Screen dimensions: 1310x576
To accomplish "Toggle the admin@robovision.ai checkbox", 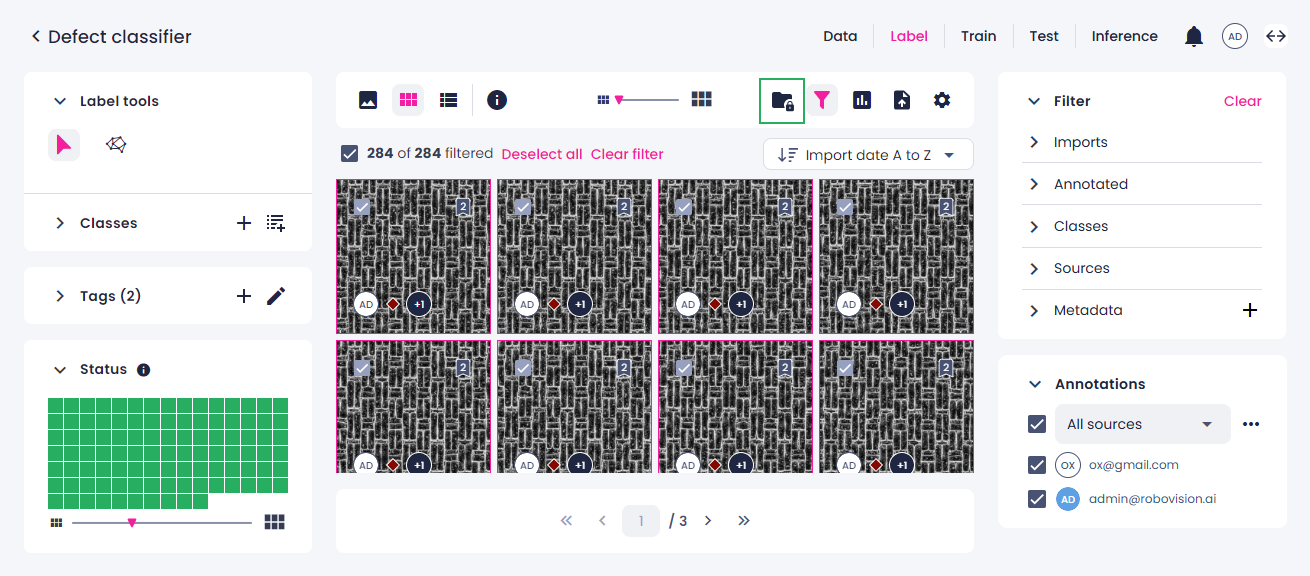I will pos(1037,498).
